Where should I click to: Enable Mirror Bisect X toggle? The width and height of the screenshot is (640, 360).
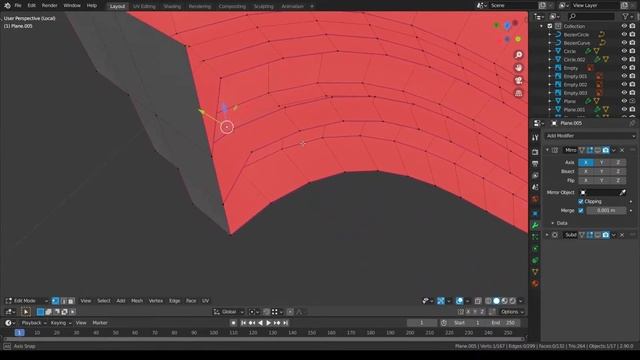point(586,171)
